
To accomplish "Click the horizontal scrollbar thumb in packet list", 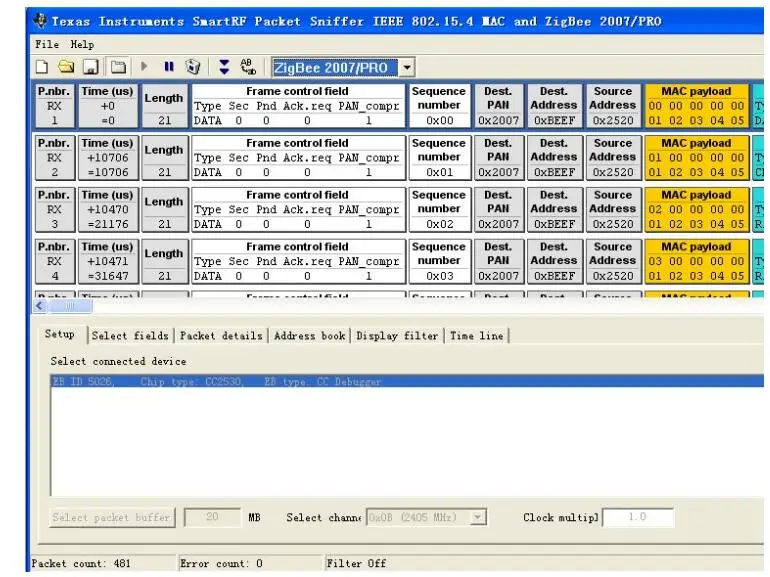I will 69,306.
